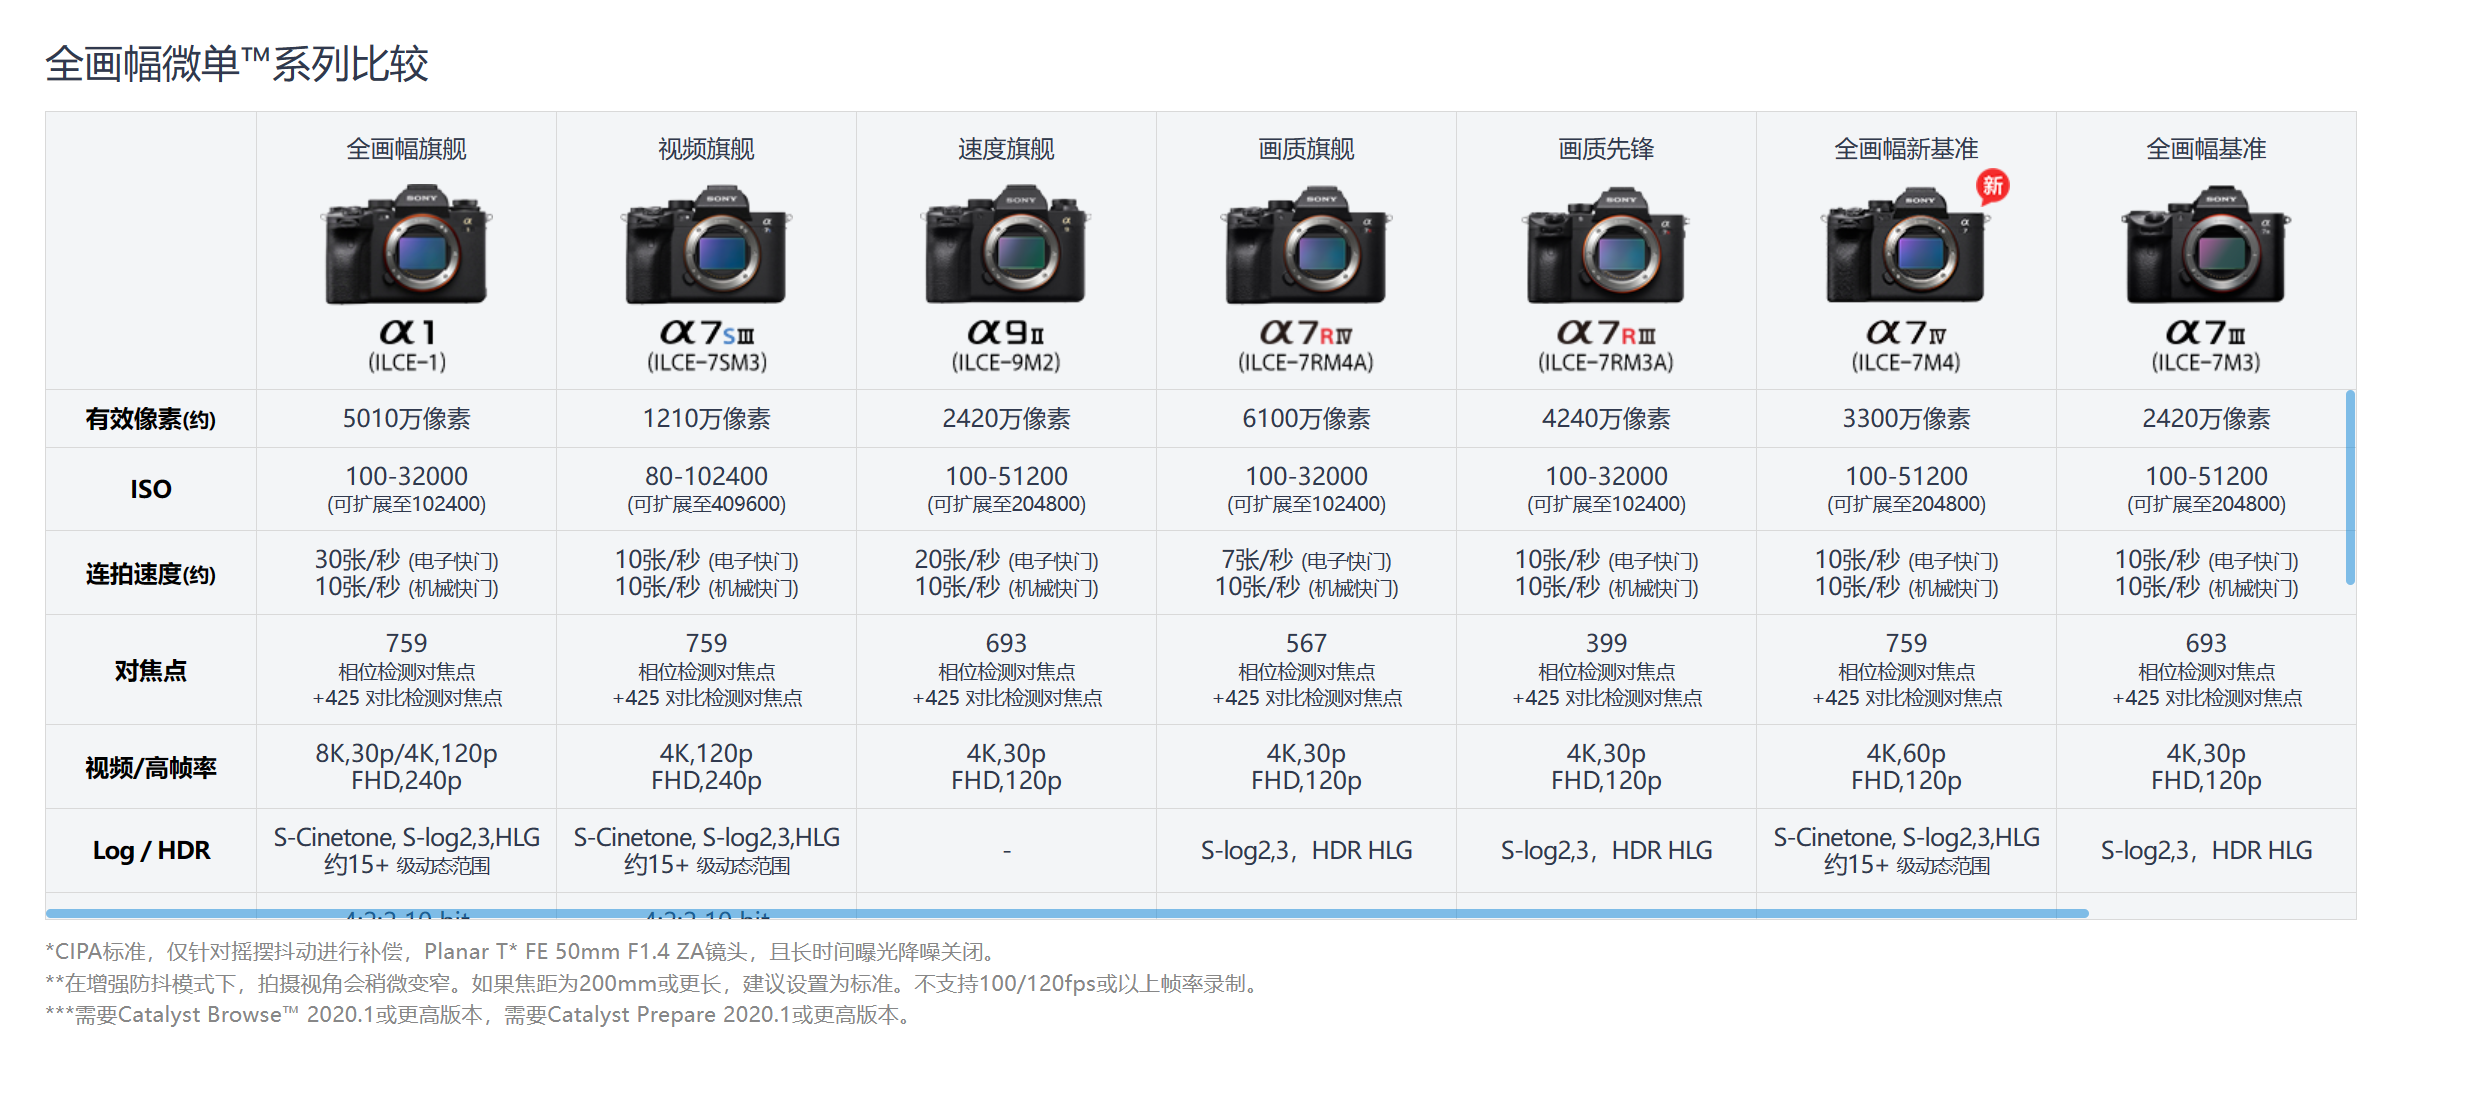Screen dimensions: 2474x1100
Task: Click the Alpha 7 IV camera image
Action: coord(1906,244)
